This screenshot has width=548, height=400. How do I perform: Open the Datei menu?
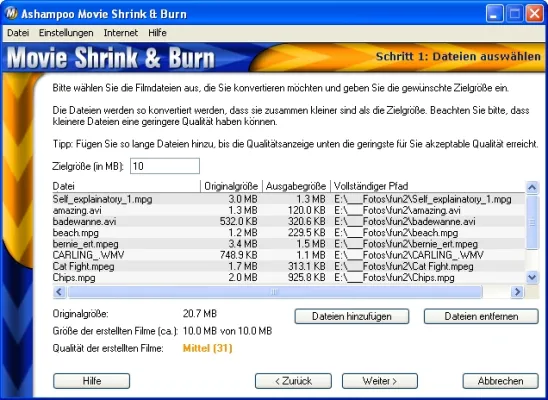pos(18,33)
